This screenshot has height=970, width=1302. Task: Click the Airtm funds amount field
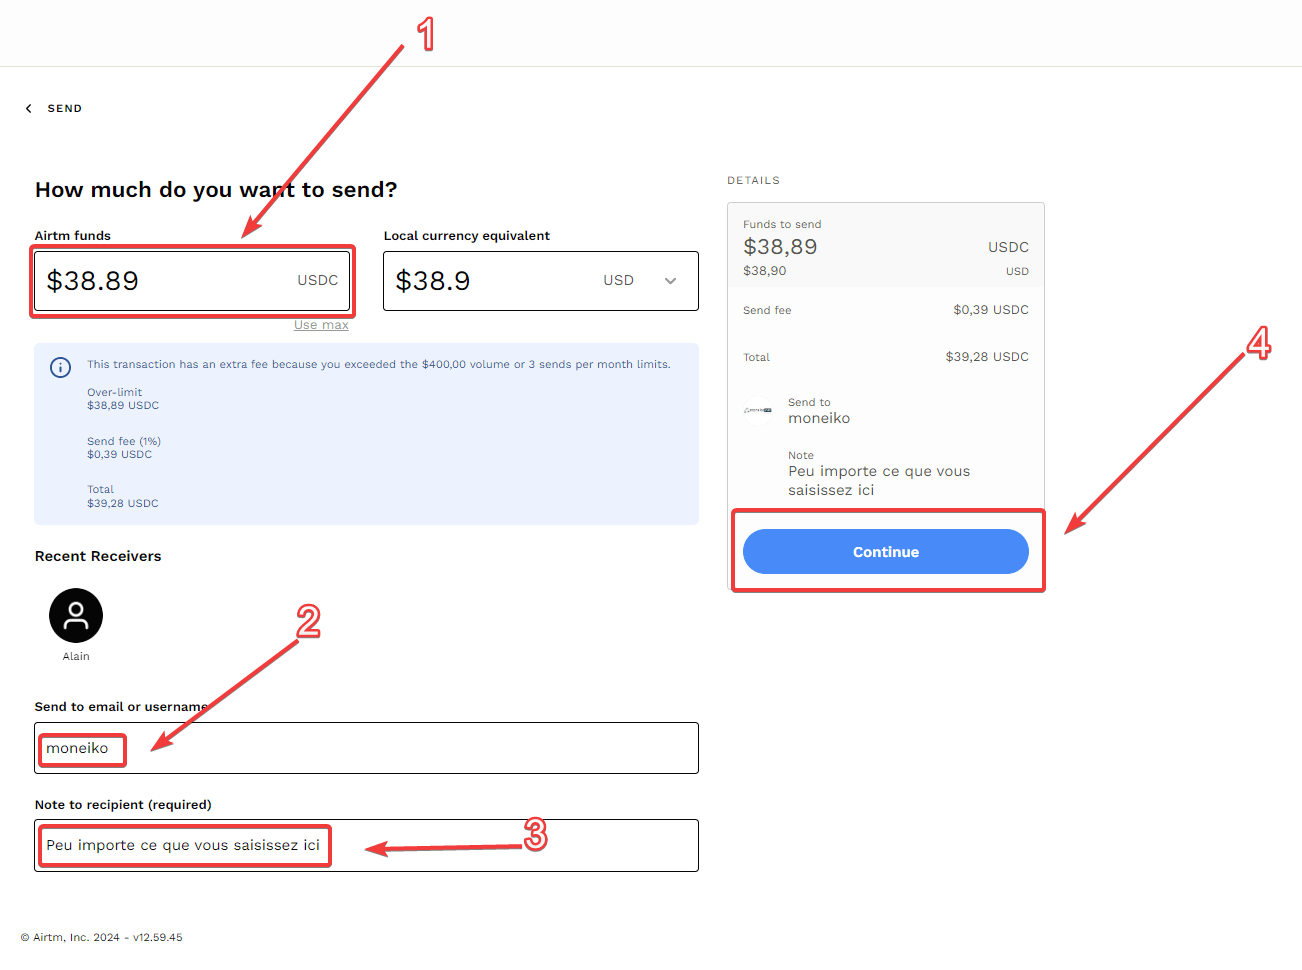[x=192, y=281]
